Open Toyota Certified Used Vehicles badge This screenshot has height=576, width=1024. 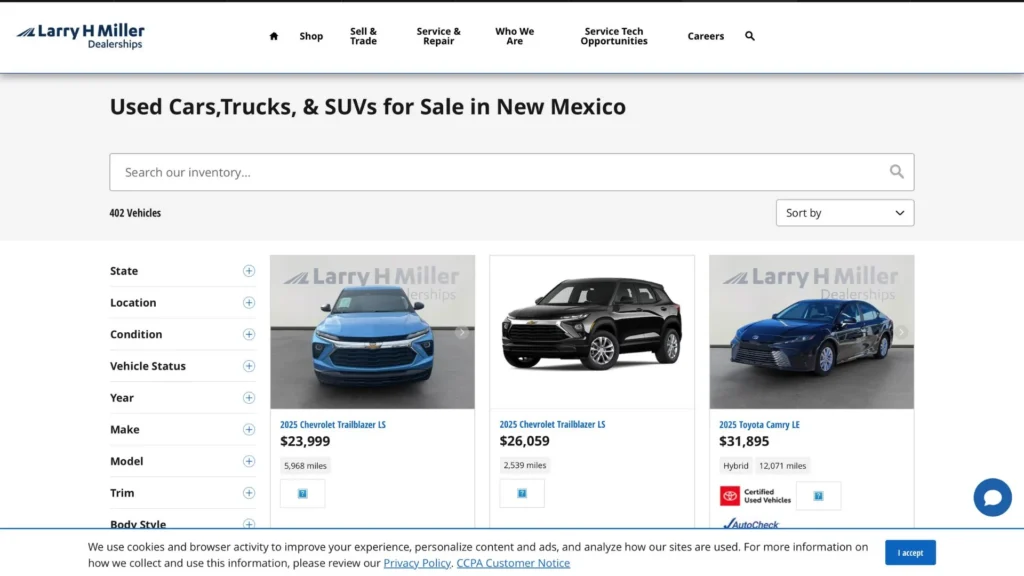pos(756,496)
